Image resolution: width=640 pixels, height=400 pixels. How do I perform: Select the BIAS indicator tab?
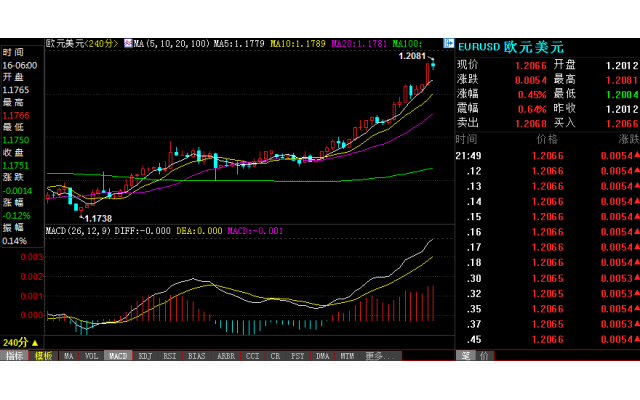tap(197, 355)
